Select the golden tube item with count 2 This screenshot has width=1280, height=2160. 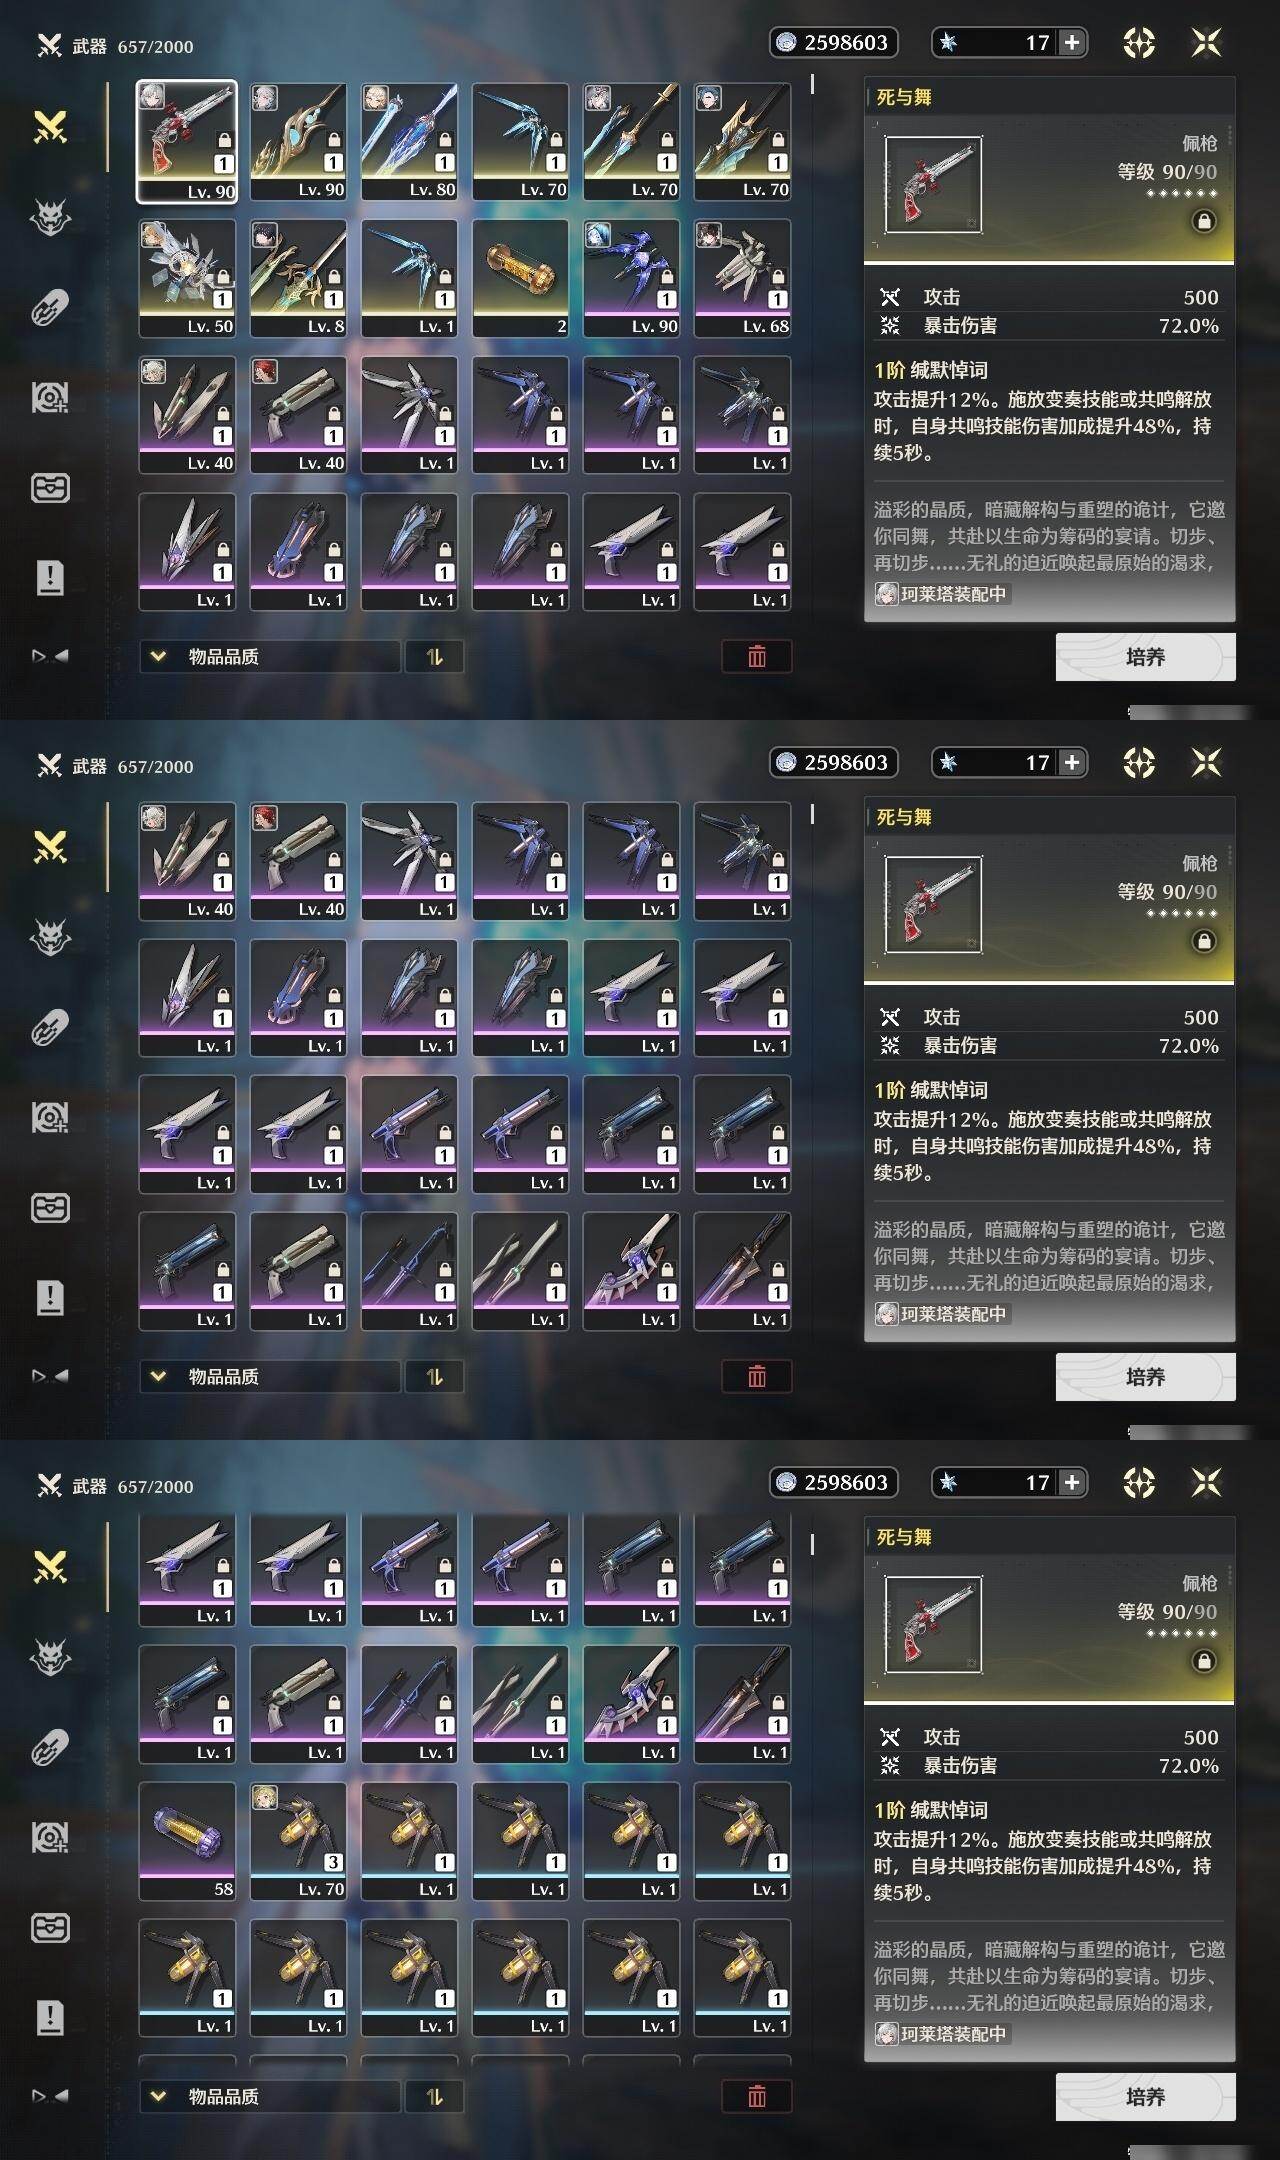520,279
